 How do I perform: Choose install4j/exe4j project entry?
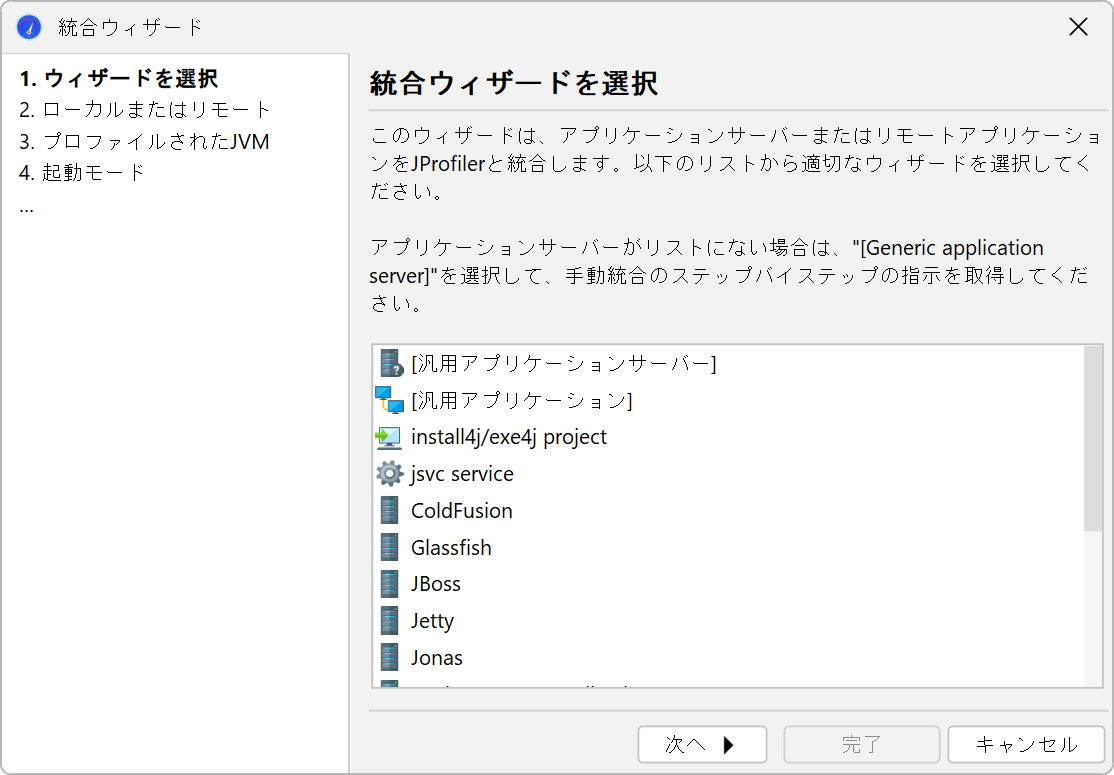(728, 437)
